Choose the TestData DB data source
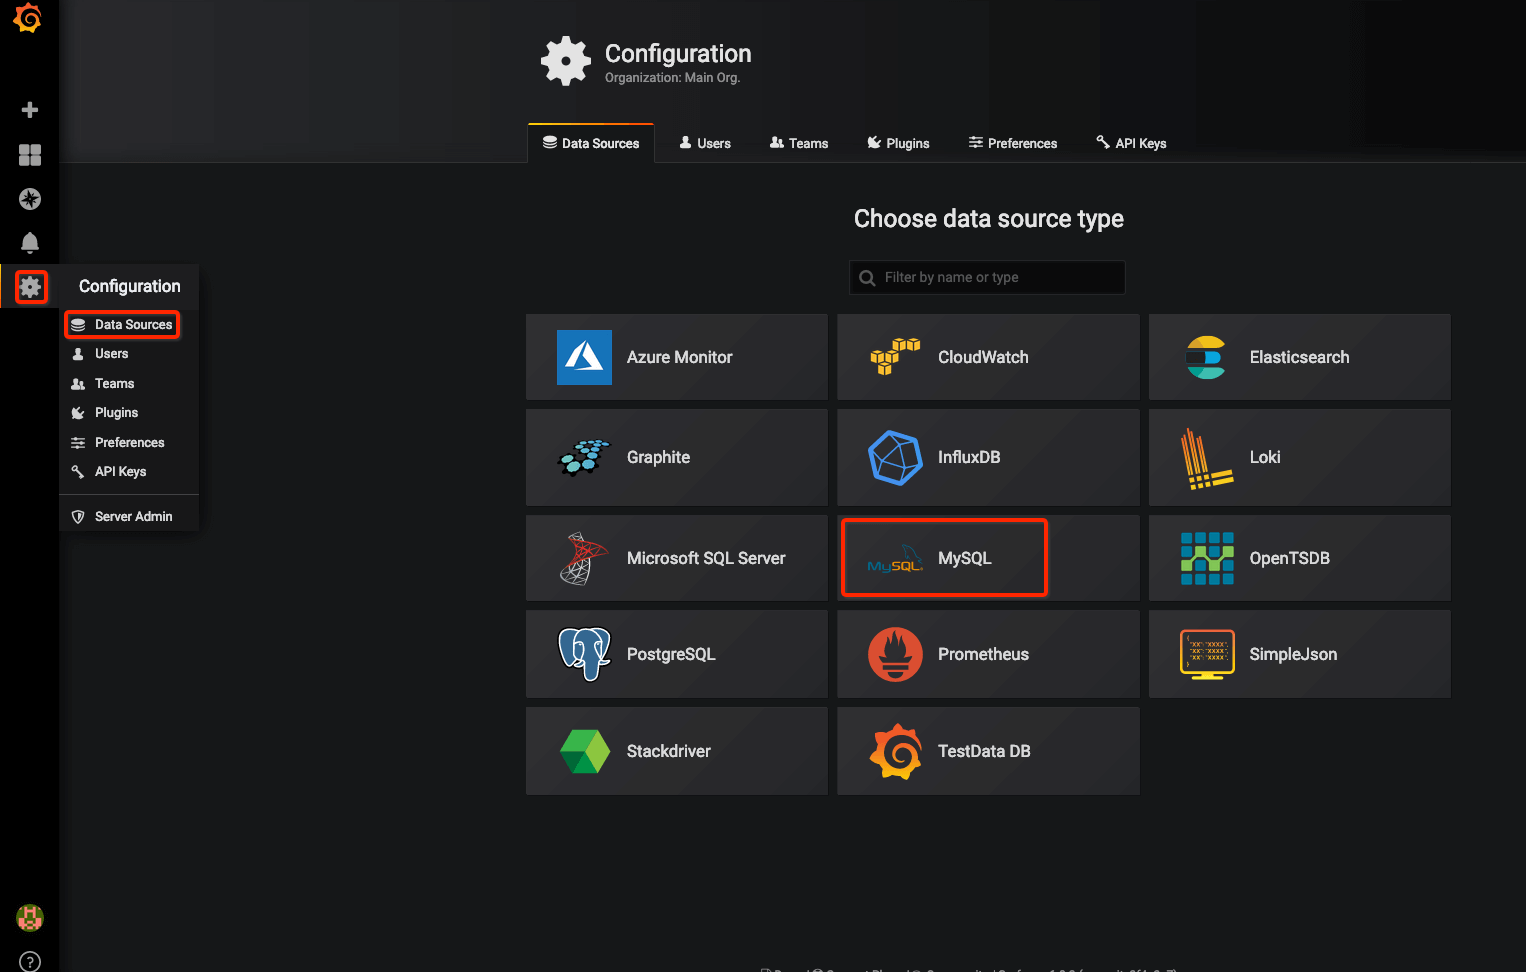This screenshot has width=1526, height=972. [x=987, y=751]
